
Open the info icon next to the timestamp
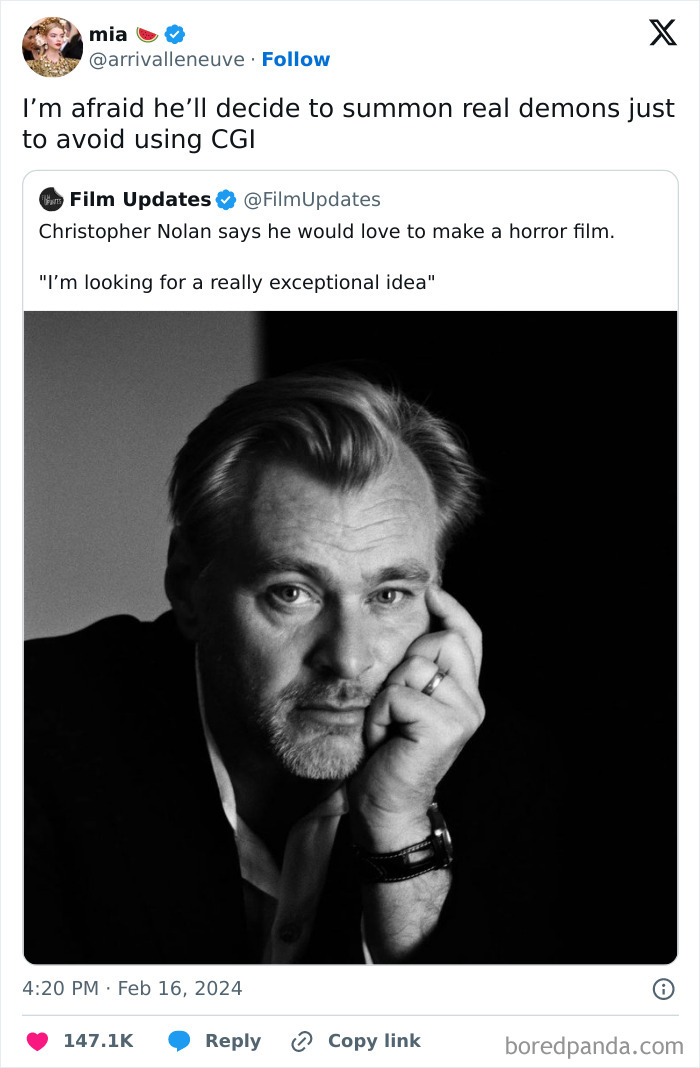[662, 989]
